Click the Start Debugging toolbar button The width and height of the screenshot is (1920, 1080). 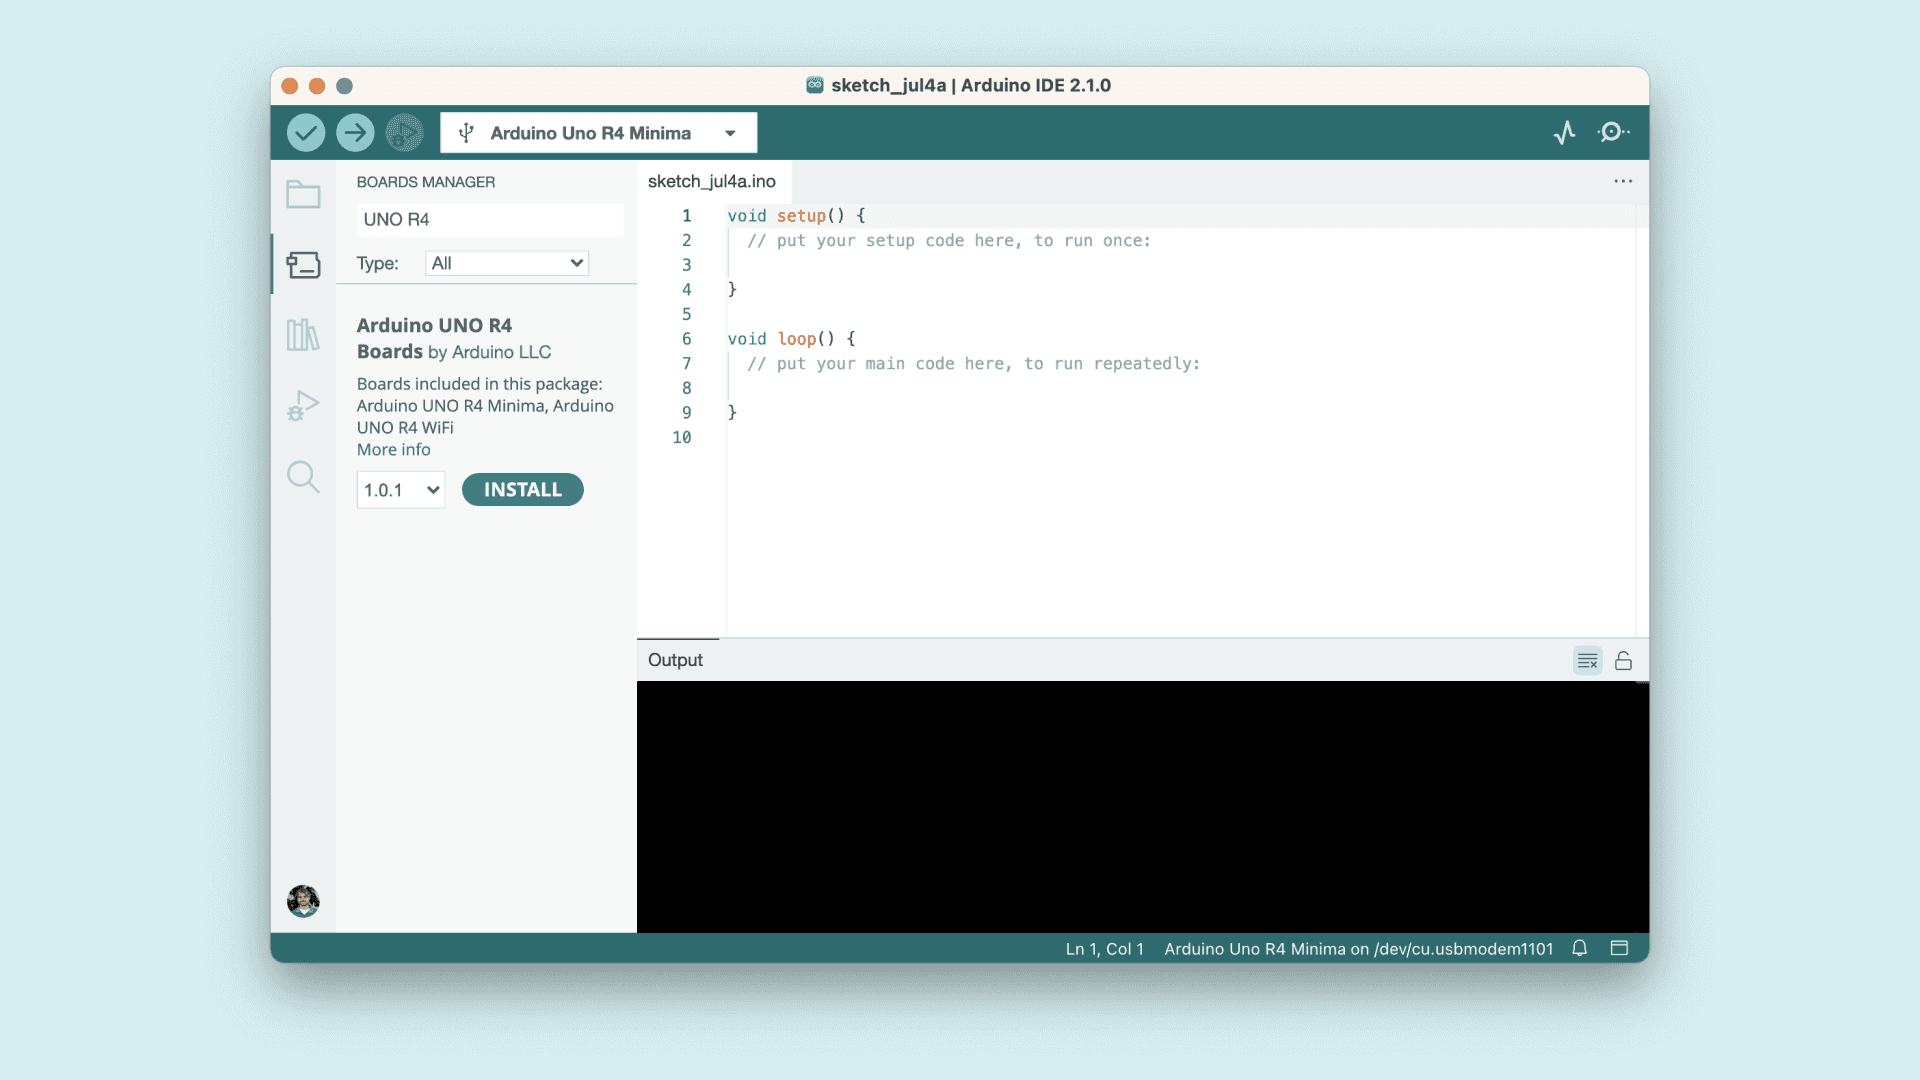click(x=404, y=133)
